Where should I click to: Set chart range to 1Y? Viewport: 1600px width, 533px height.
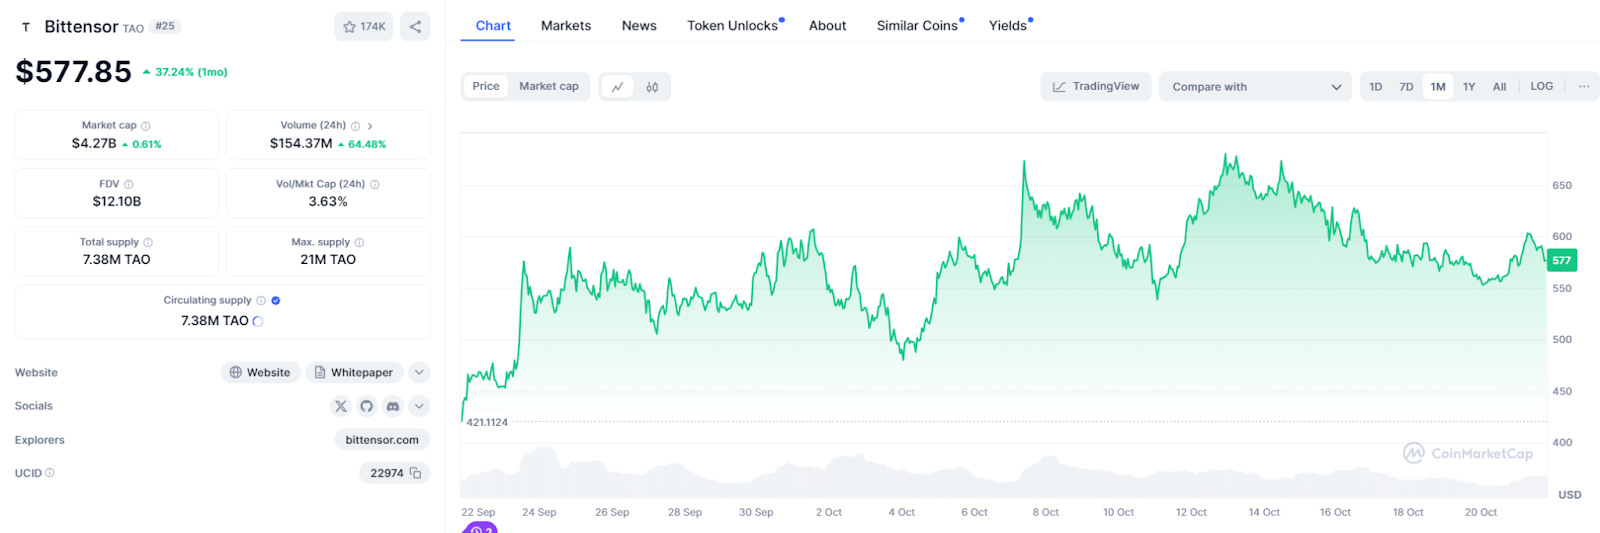tap(1469, 87)
